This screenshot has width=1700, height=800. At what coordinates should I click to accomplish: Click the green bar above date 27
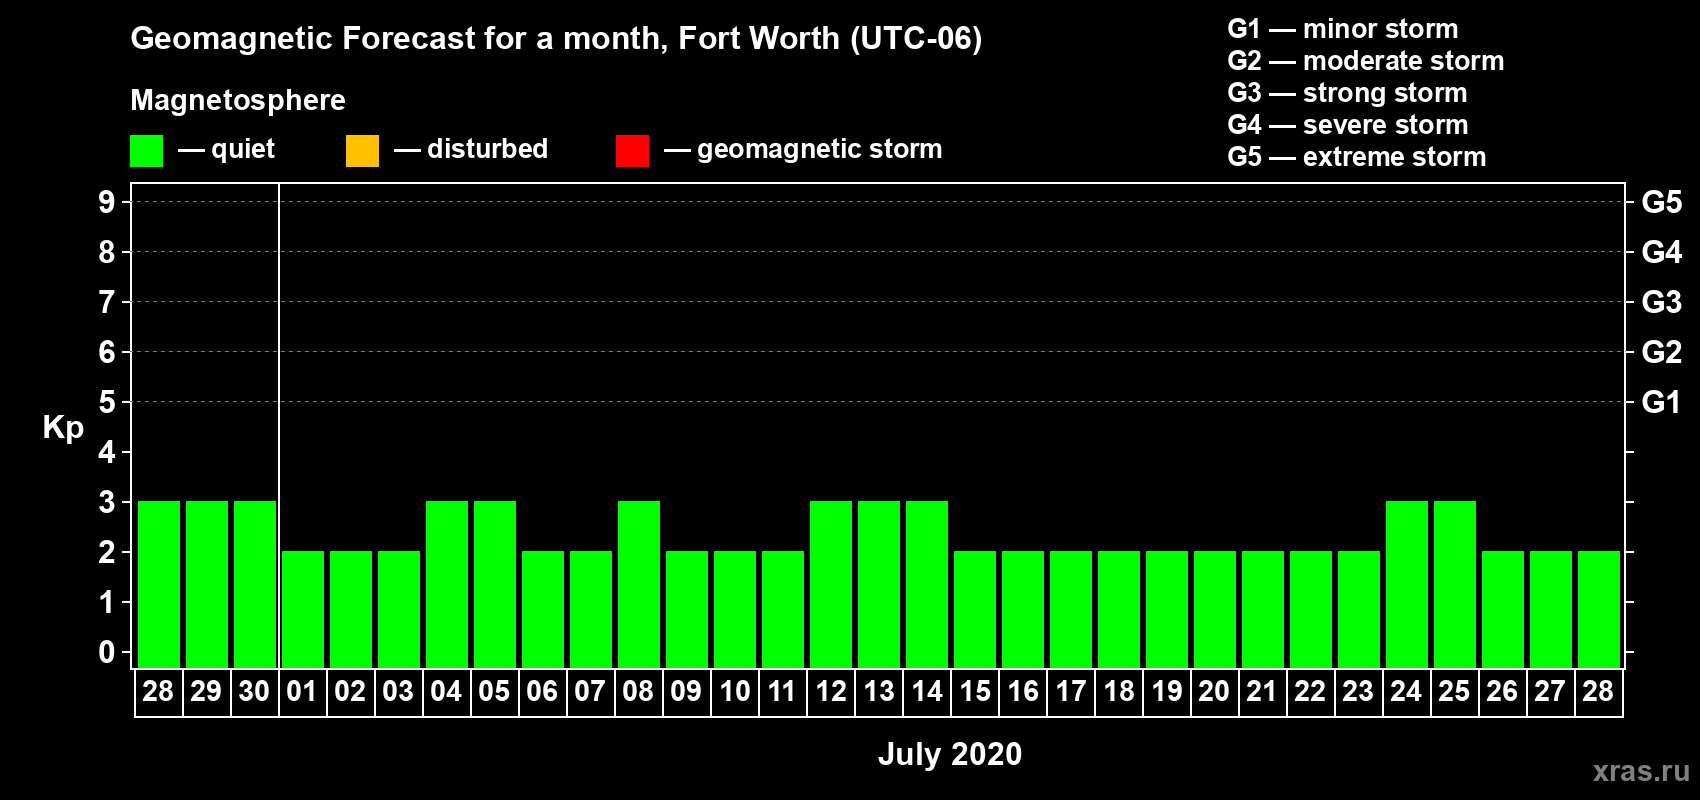click(1551, 609)
